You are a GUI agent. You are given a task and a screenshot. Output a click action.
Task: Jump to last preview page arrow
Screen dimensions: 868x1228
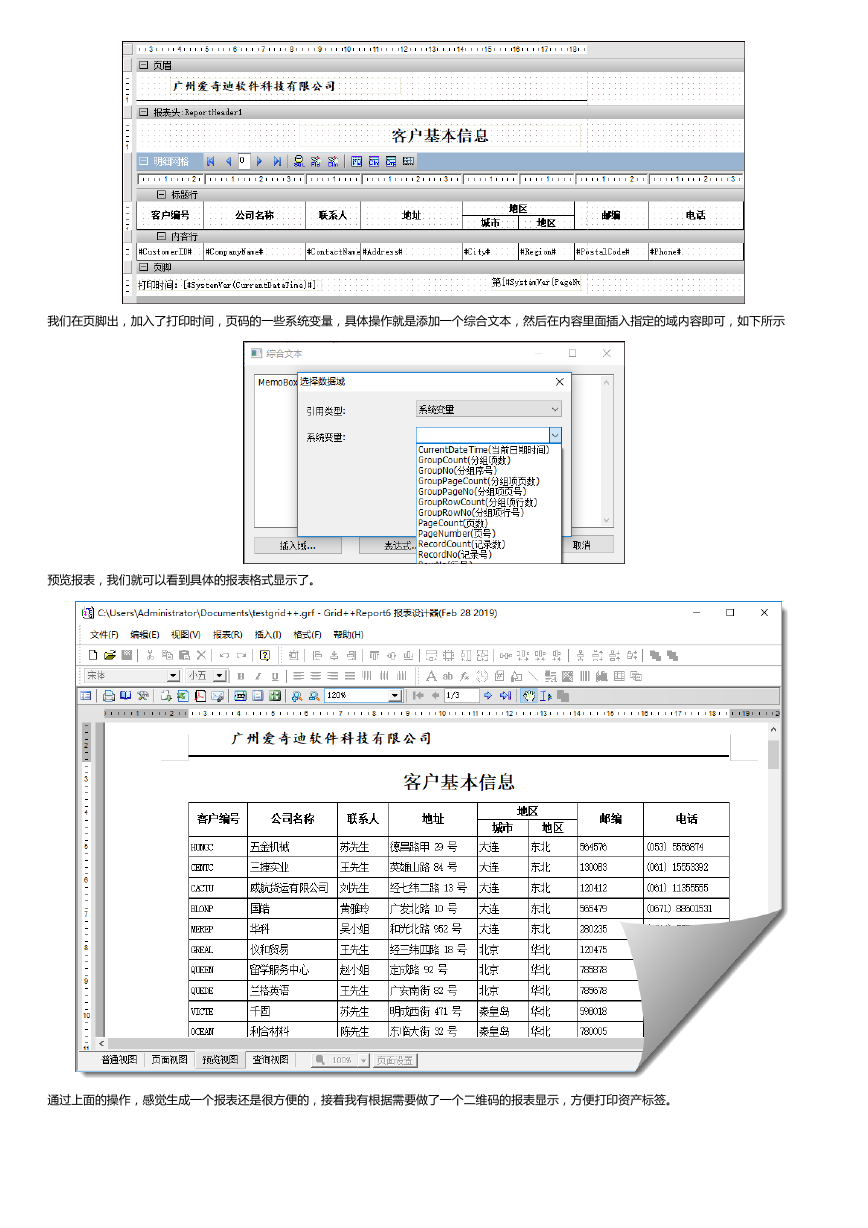505,695
